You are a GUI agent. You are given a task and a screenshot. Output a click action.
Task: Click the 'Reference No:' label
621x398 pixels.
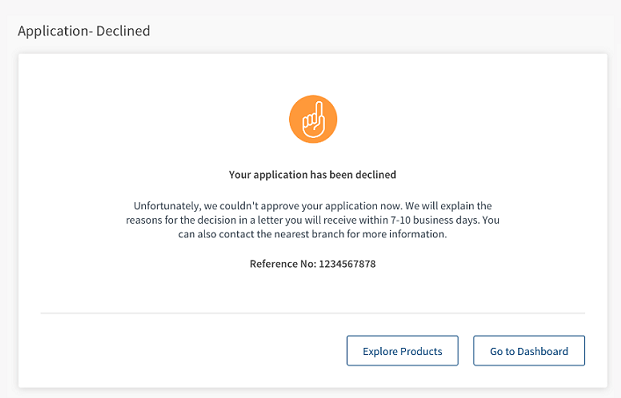pyautogui.click(x=283, y=264)
